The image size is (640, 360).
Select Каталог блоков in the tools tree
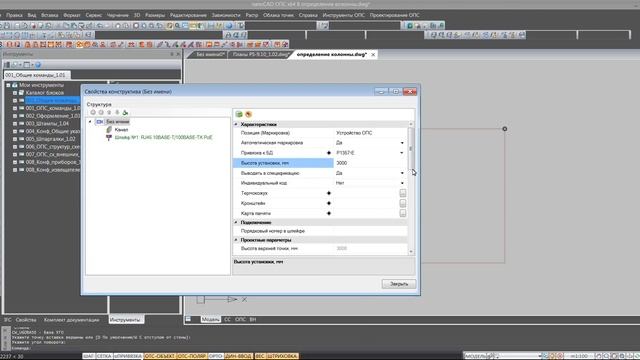click(44, 93)
